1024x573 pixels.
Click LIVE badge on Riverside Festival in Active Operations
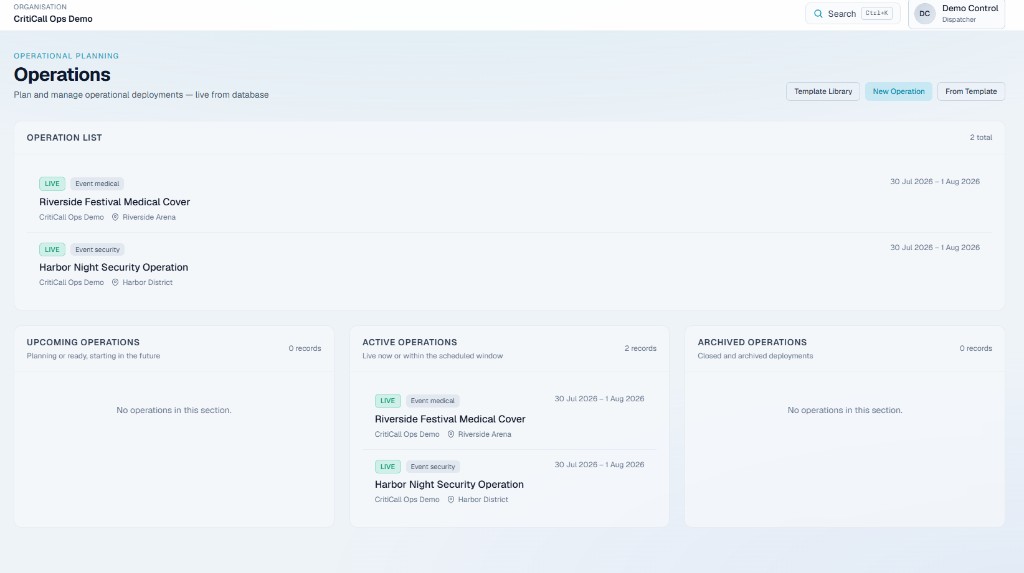(388, 401)
